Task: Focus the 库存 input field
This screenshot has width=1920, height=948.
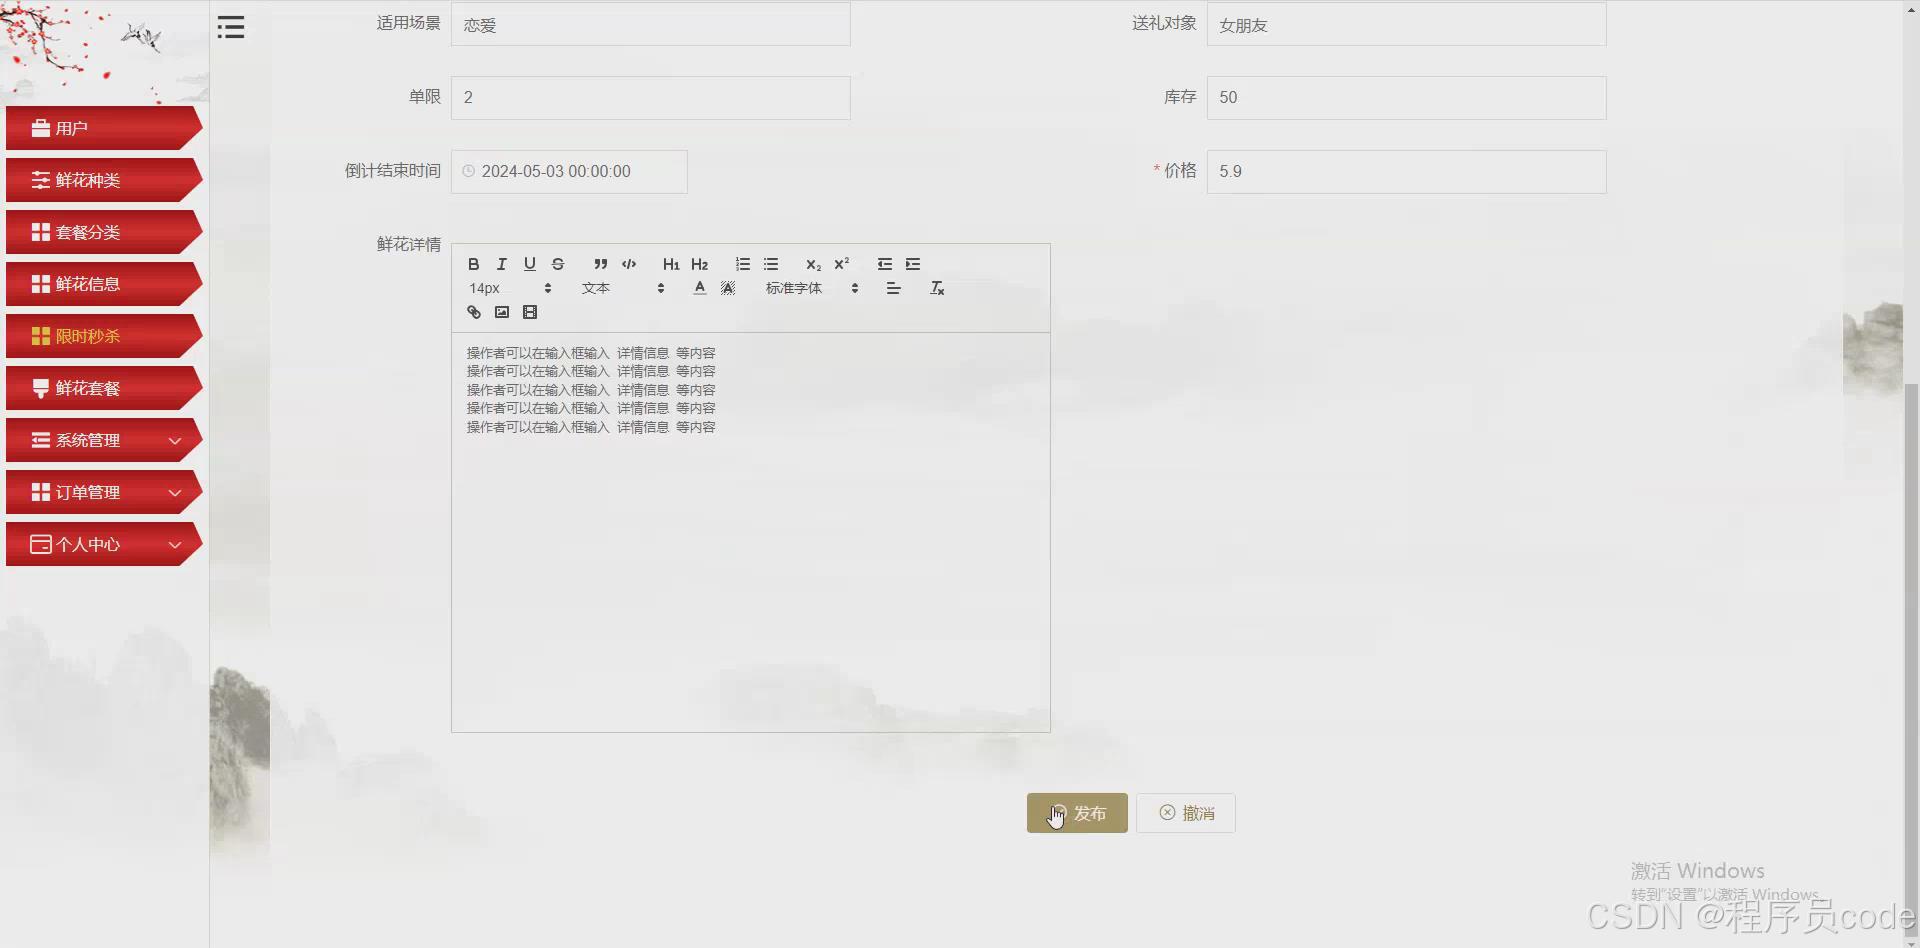Action: pyautogui.click(x=1407, y=98)
